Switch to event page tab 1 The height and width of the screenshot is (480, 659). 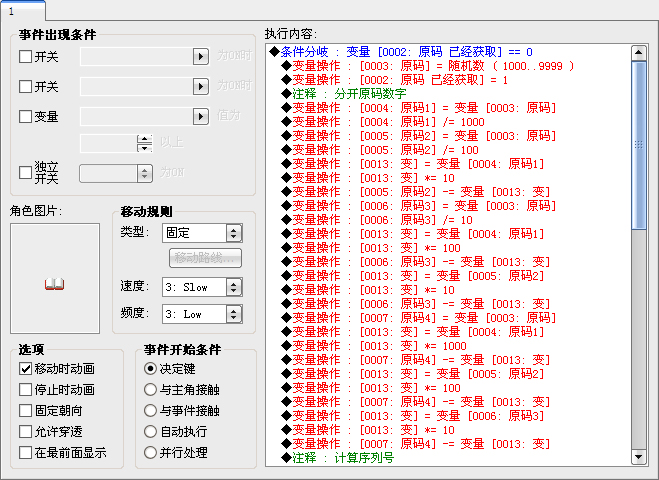pyautogui.click(x=23, y=11)
